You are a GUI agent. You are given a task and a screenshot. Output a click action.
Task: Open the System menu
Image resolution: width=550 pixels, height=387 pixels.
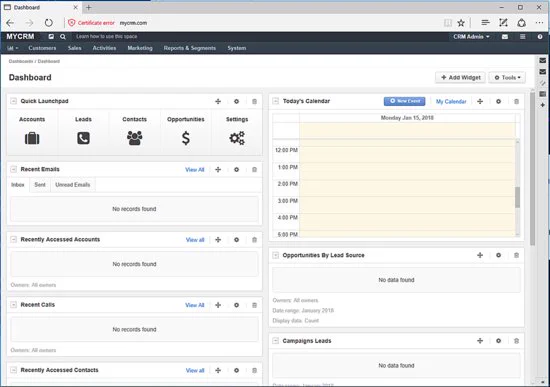236,48
